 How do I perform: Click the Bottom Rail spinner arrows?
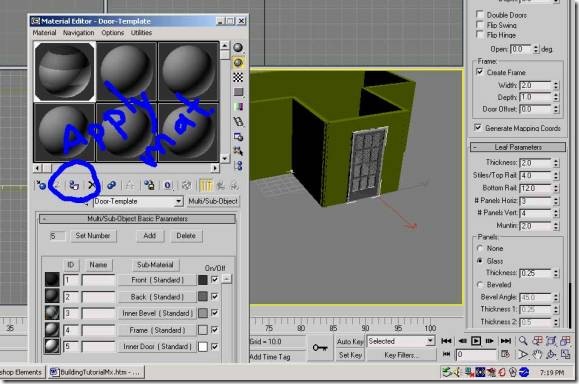(x=556, y=188)
